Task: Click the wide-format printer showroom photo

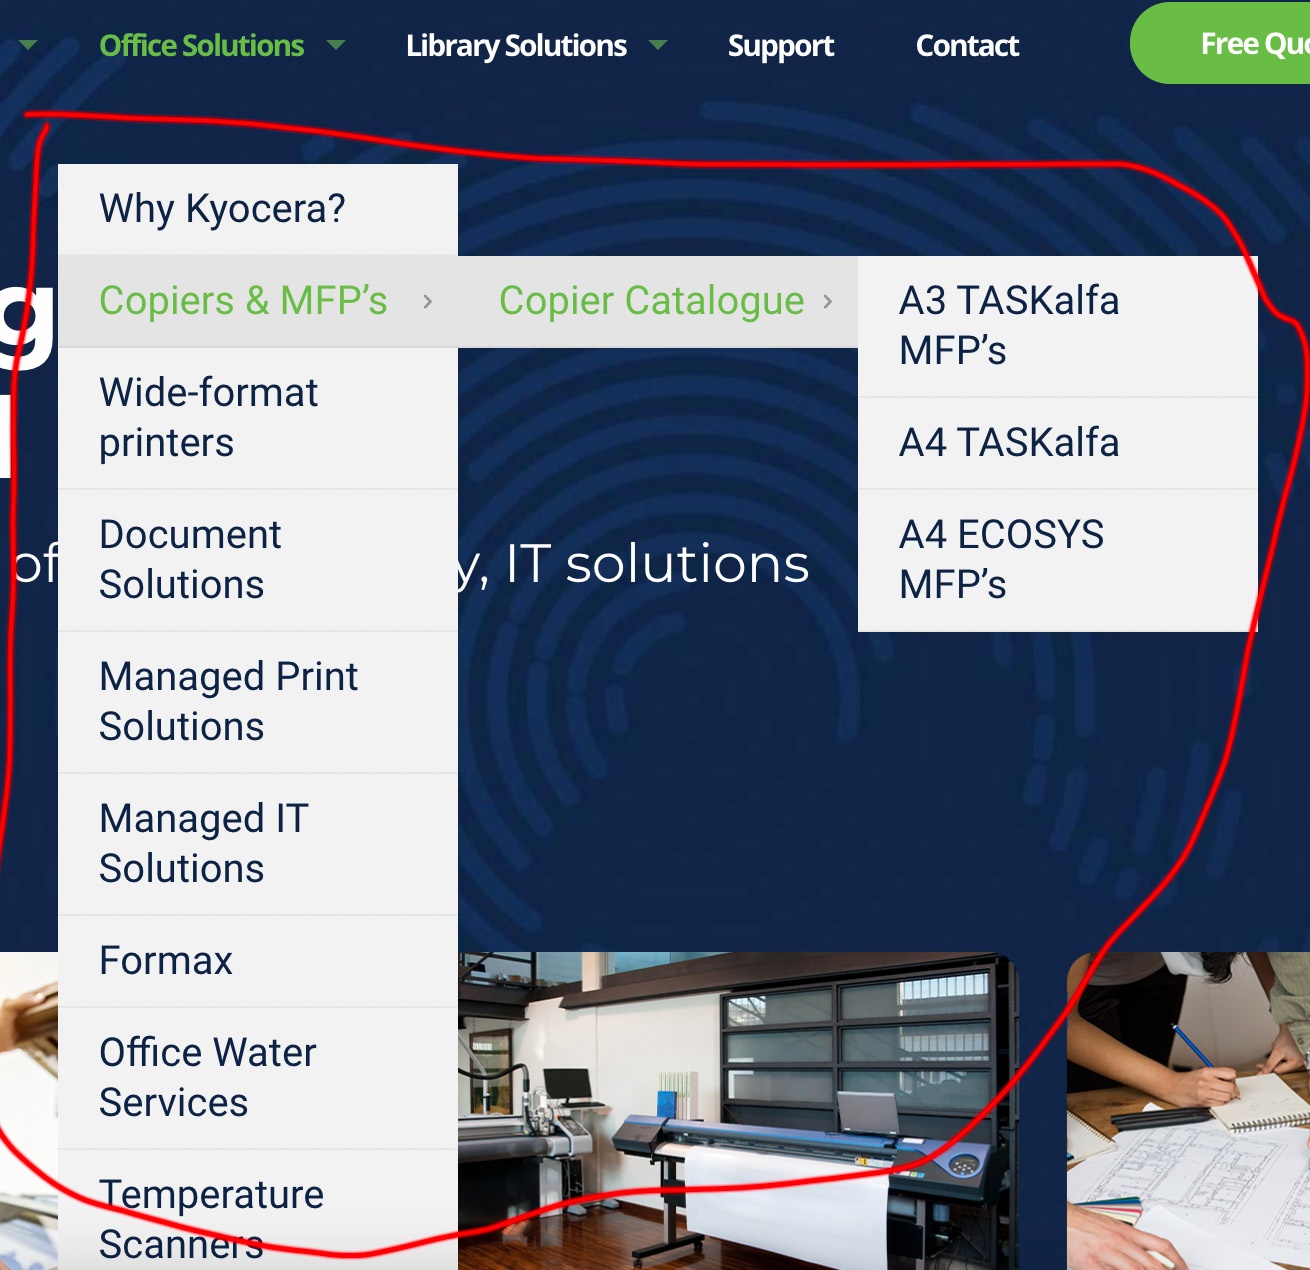Action: [x=738, y=1110]
